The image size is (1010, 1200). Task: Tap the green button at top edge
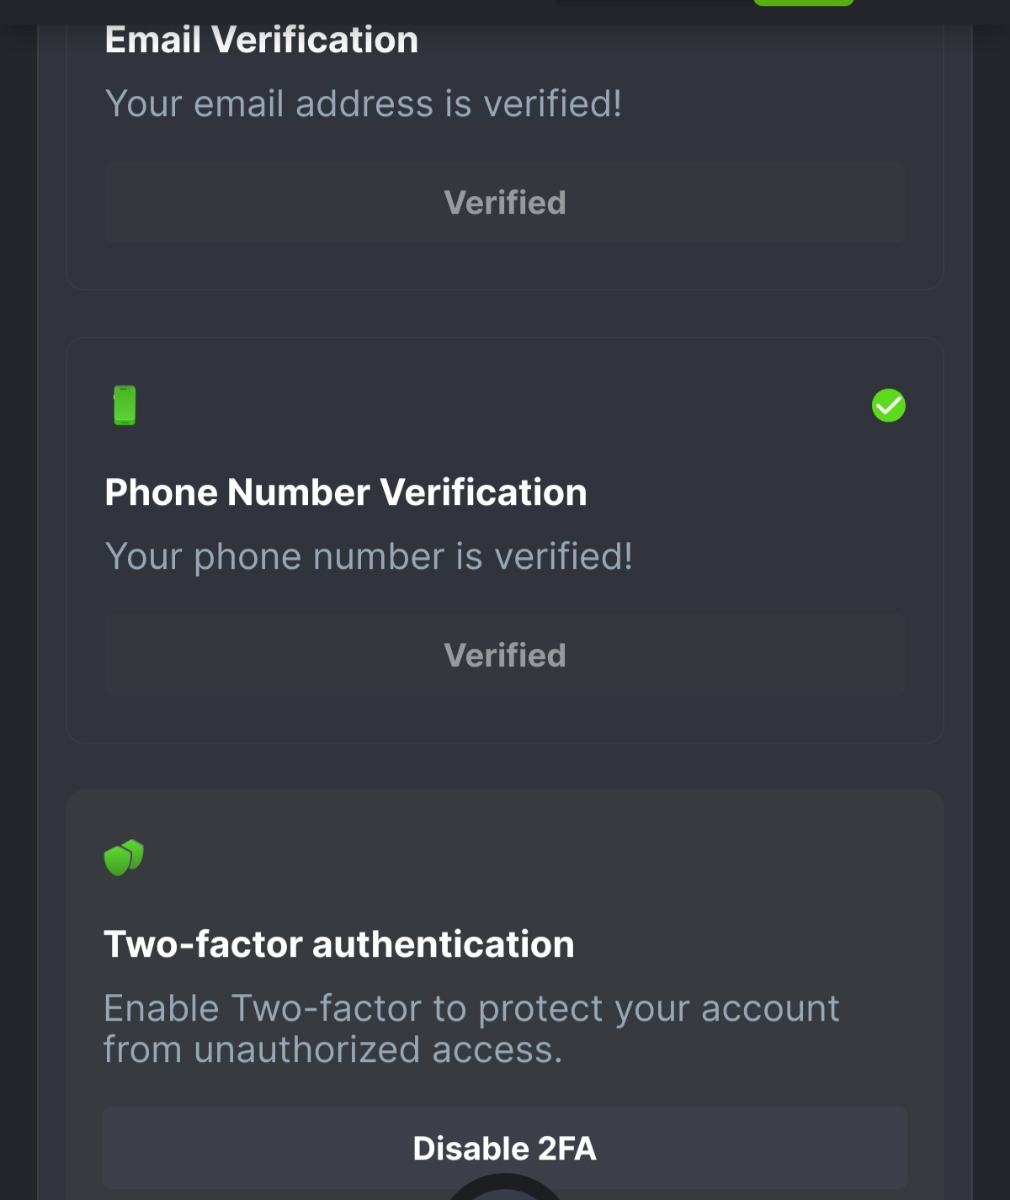point(803,3)
